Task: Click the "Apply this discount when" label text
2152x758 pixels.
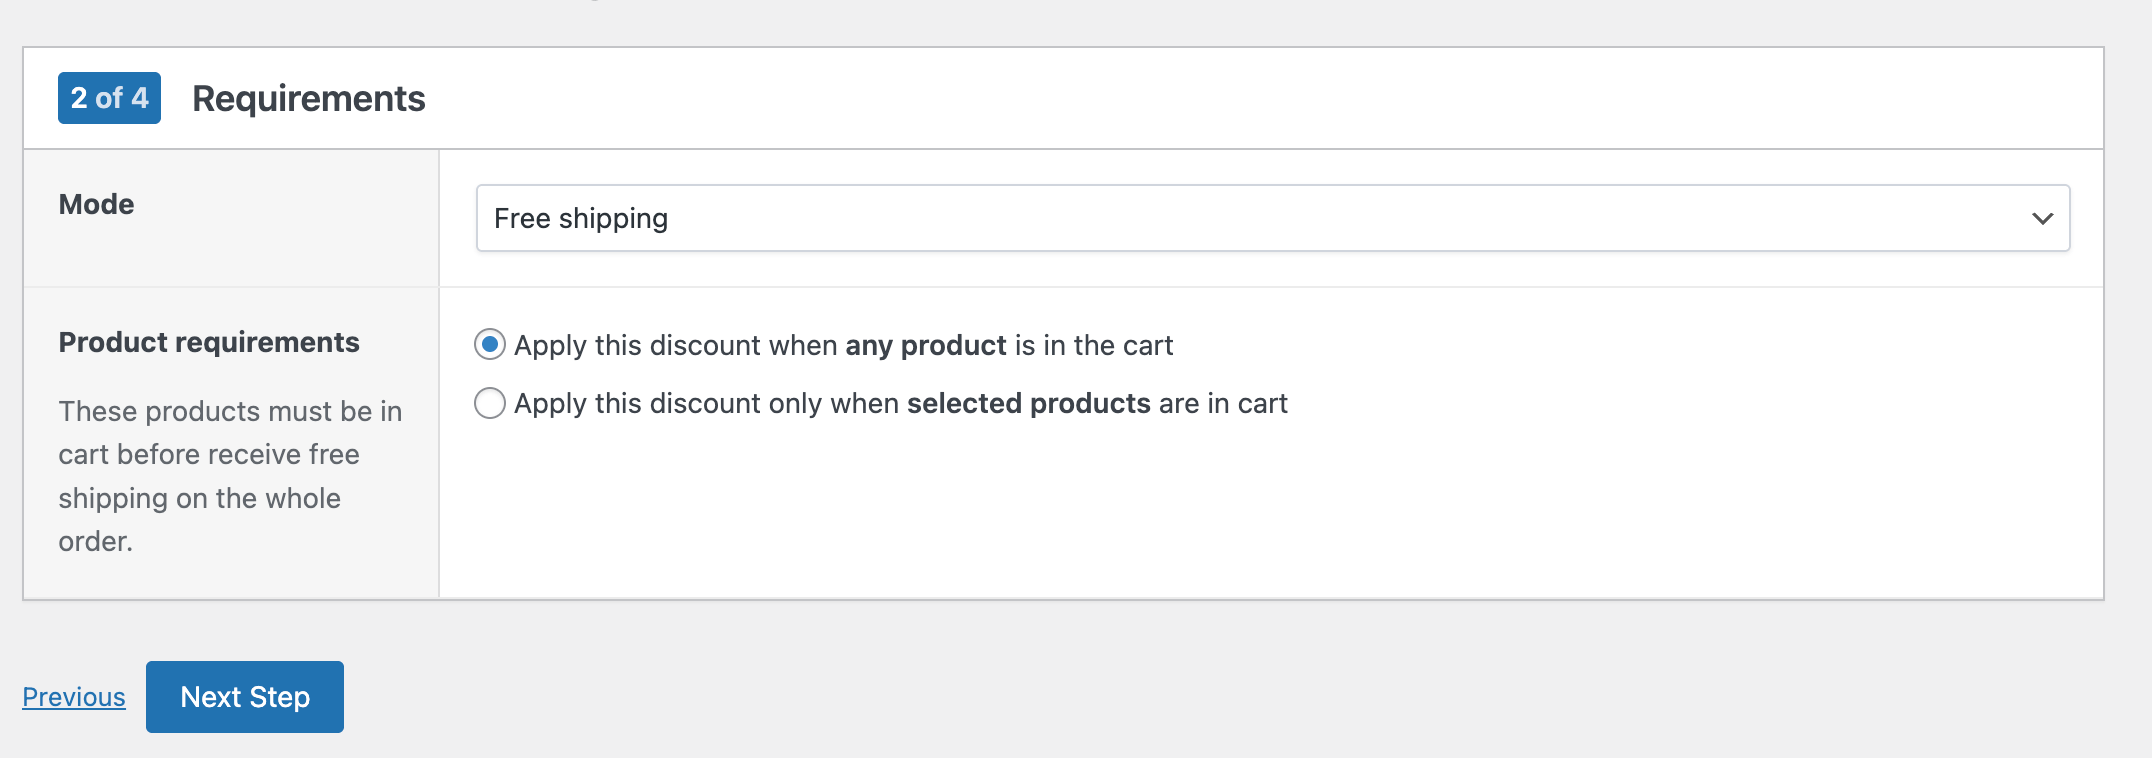Action: click(x=676, y=345)
